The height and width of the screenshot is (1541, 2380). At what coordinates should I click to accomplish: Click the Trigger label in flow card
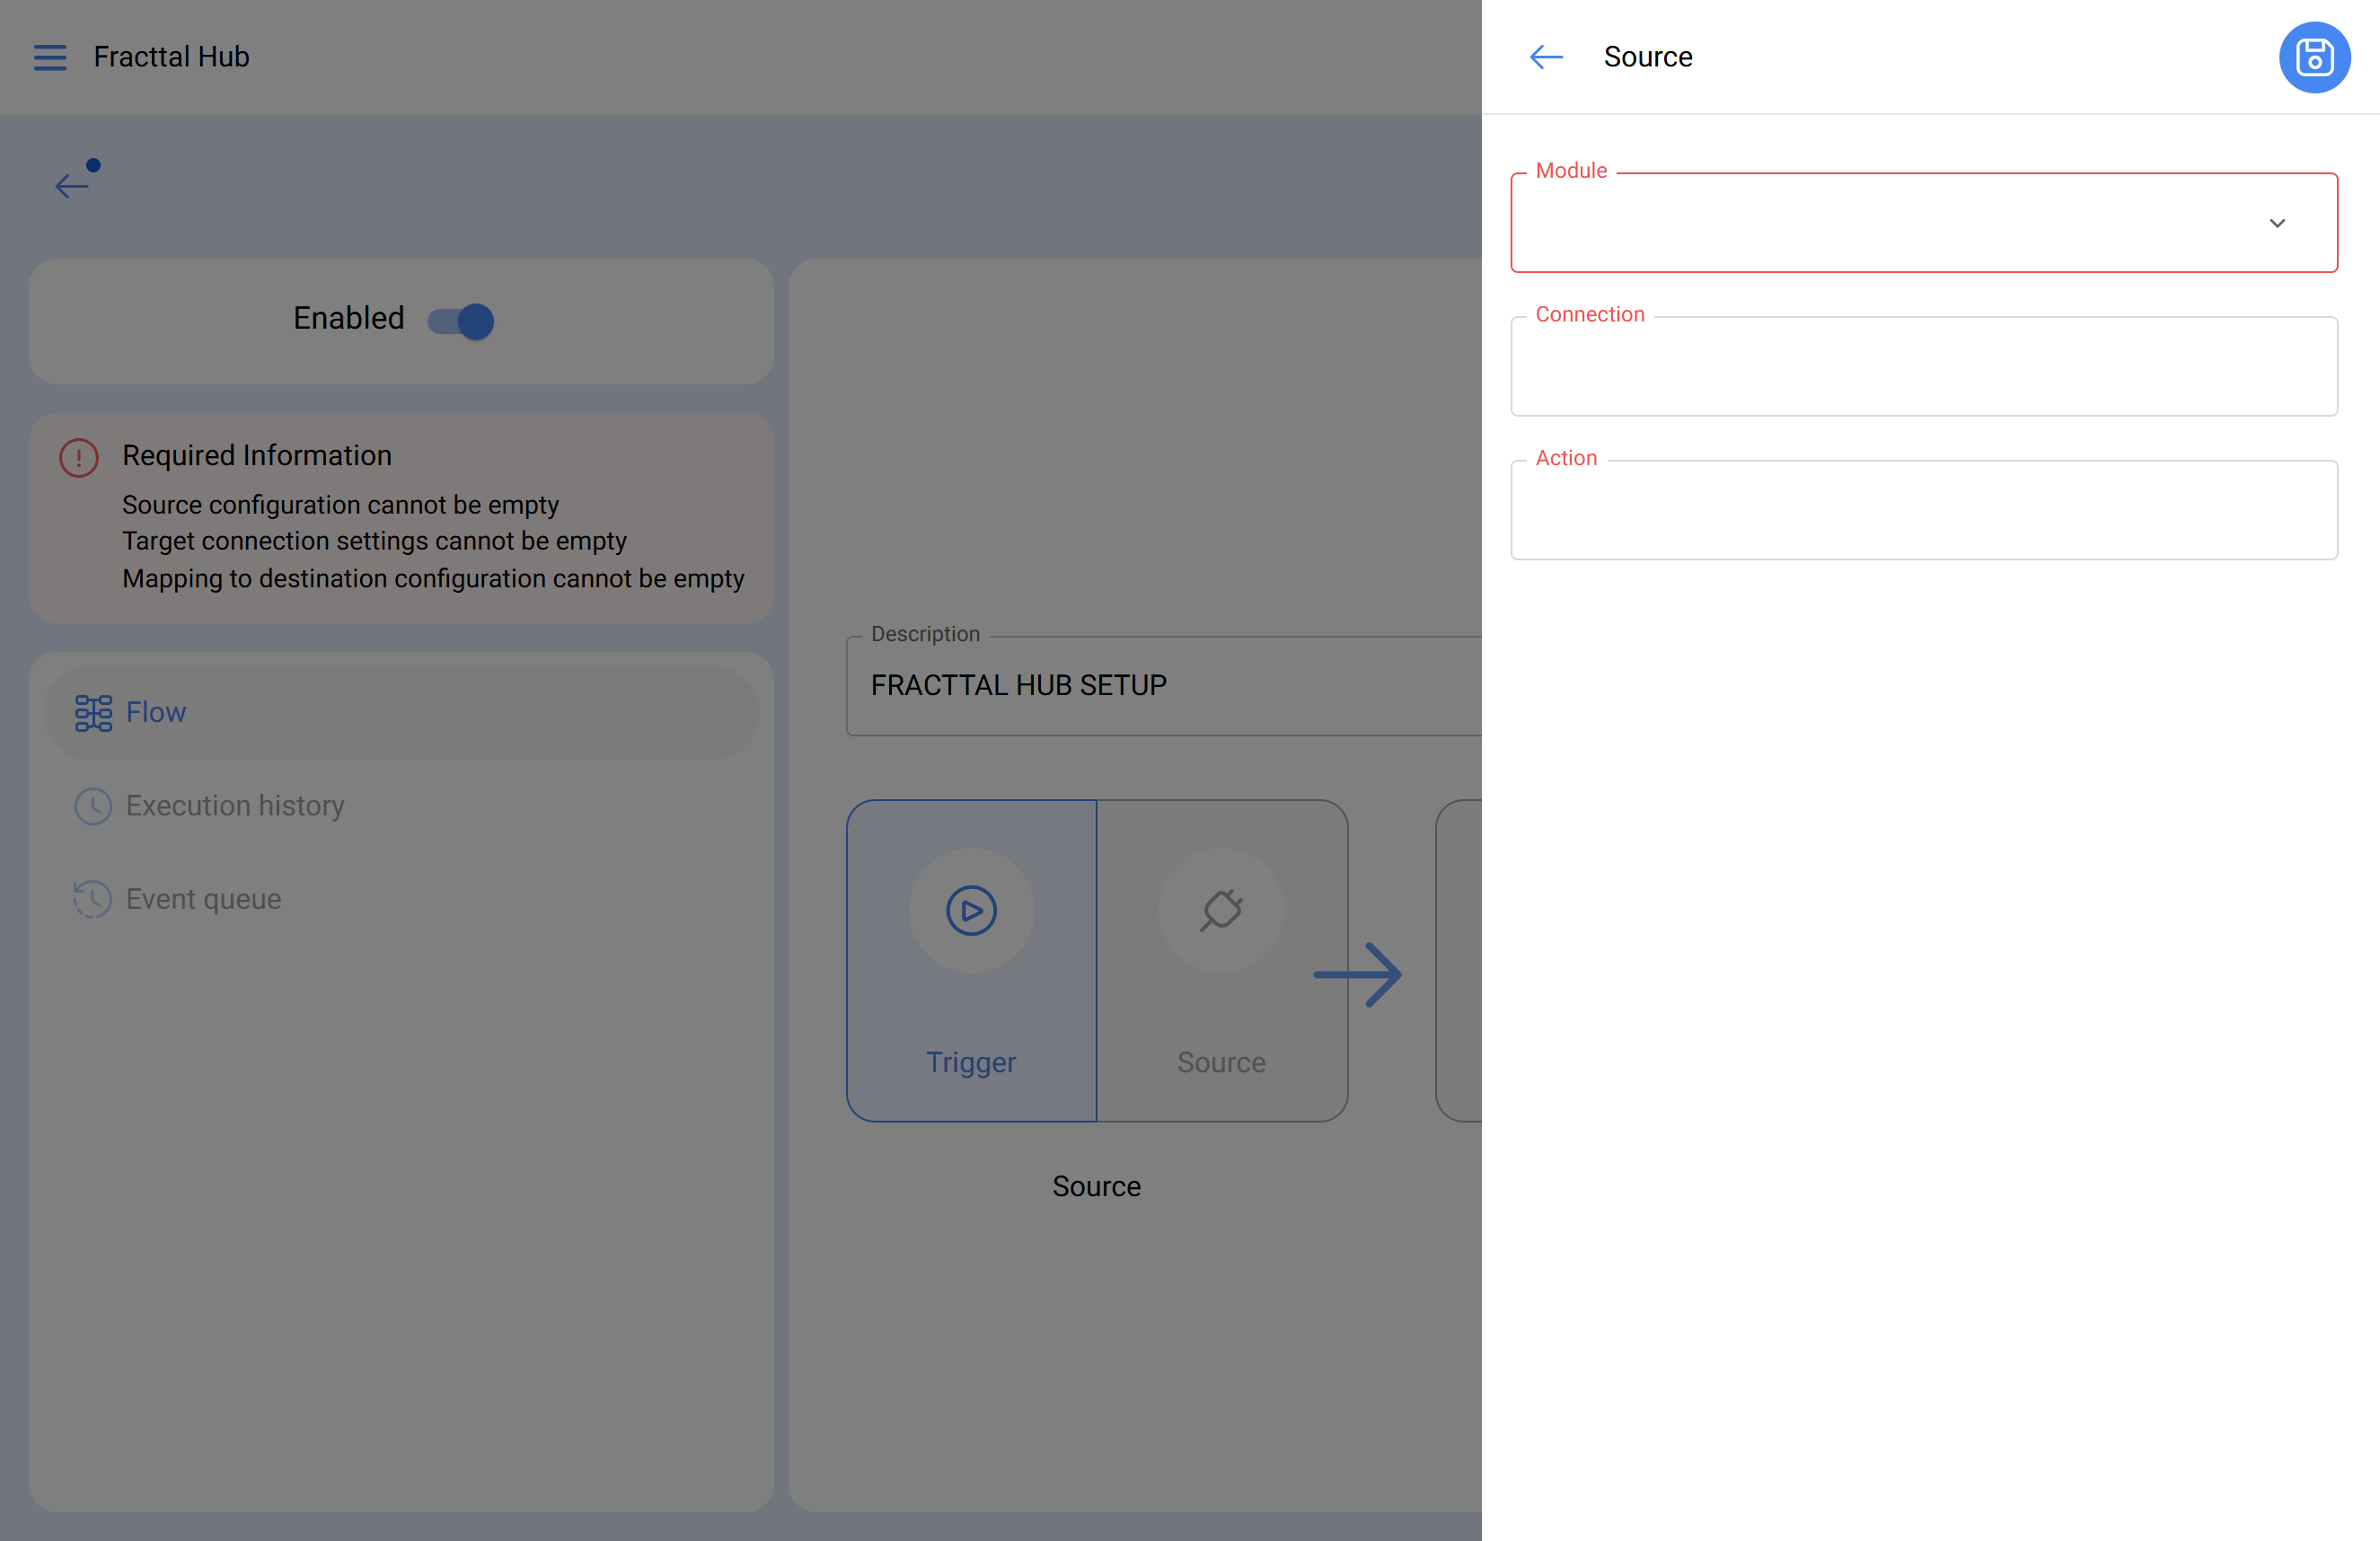970,1062
